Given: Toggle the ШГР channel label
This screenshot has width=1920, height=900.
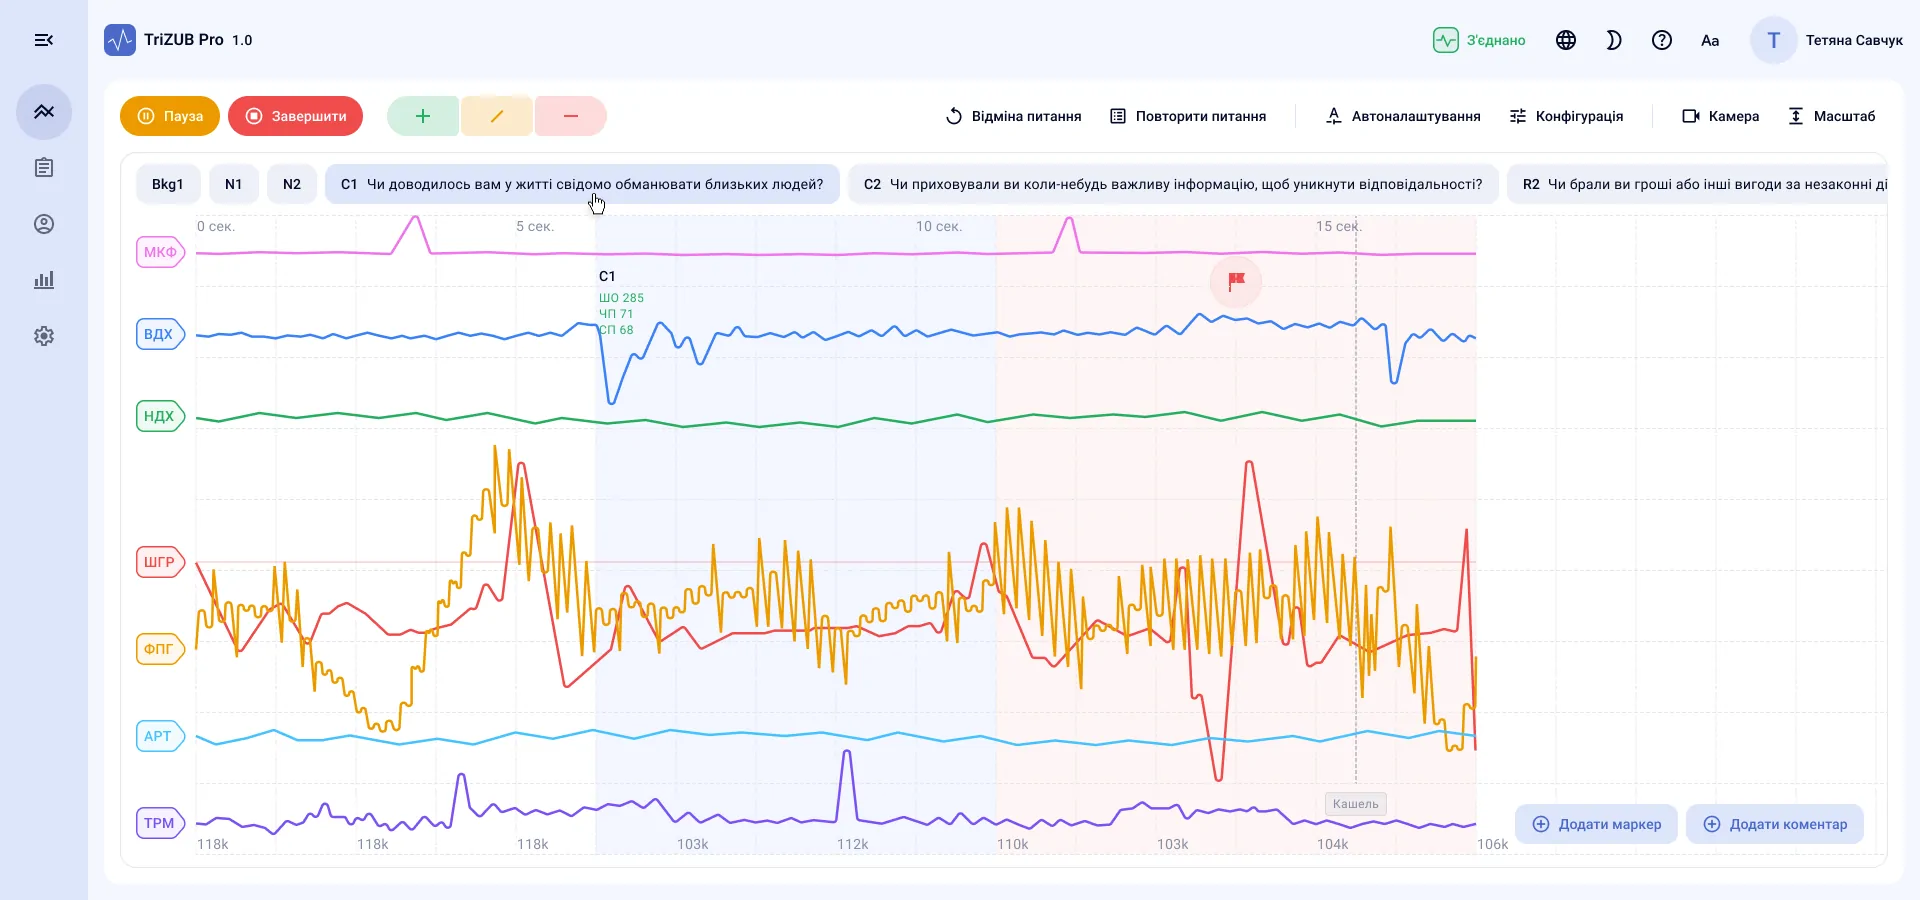Looking at the screenshot, I should click(160, 562).
